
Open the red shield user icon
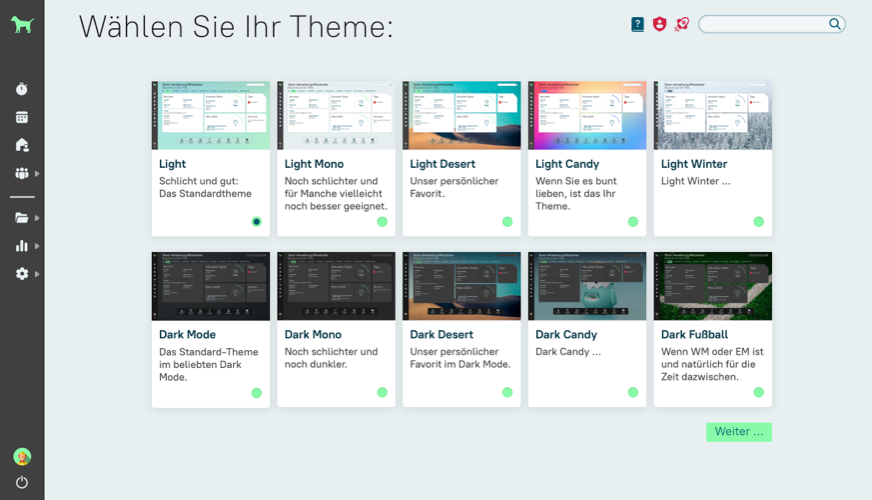(x=659, y=24)
